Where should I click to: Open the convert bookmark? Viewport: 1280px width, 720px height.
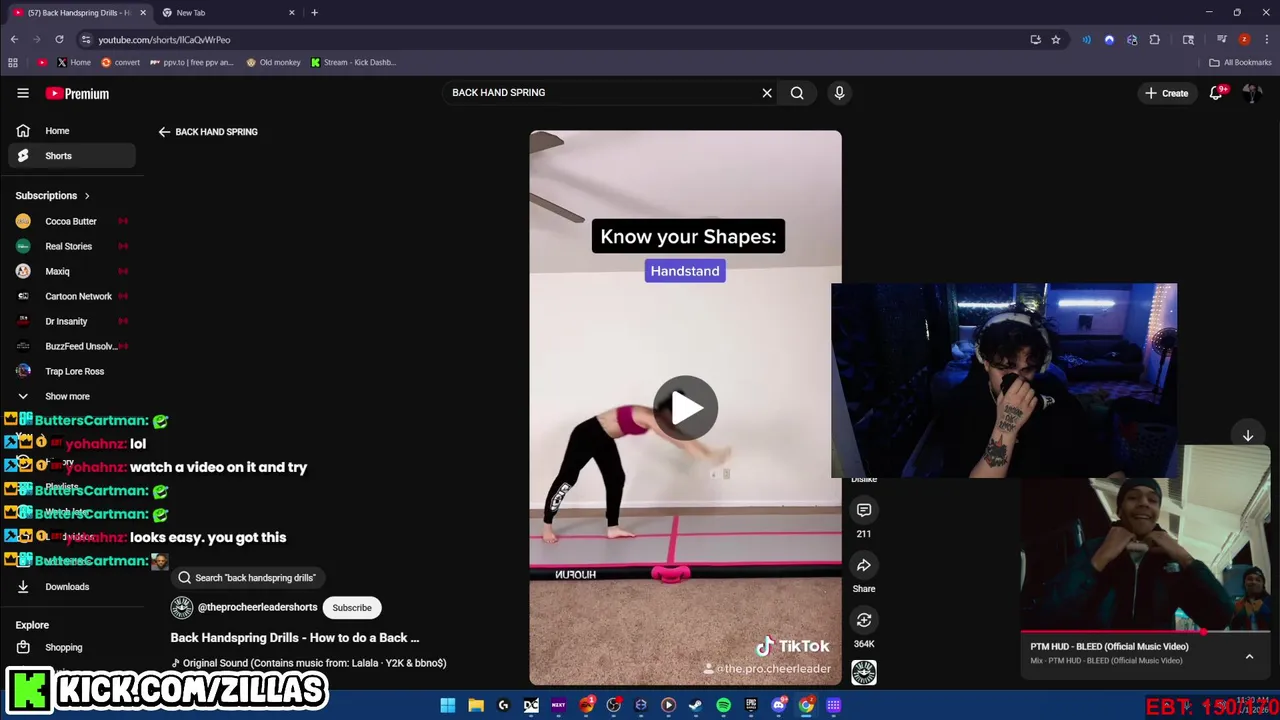[x=120, y=62]
